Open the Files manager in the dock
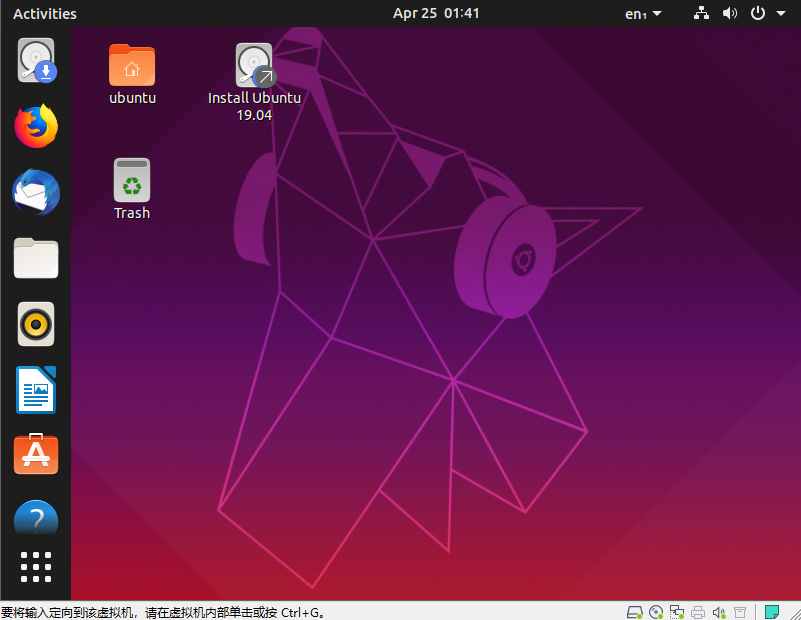Image resolution: width=801 pixels, height=620 pixels. click(x=36, y=258)
